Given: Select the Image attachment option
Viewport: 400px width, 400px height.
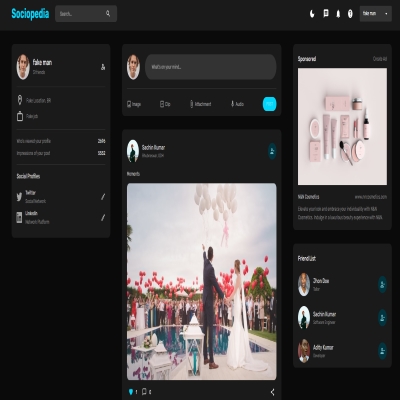Looking at the screenshot, I should click(134, 104).
